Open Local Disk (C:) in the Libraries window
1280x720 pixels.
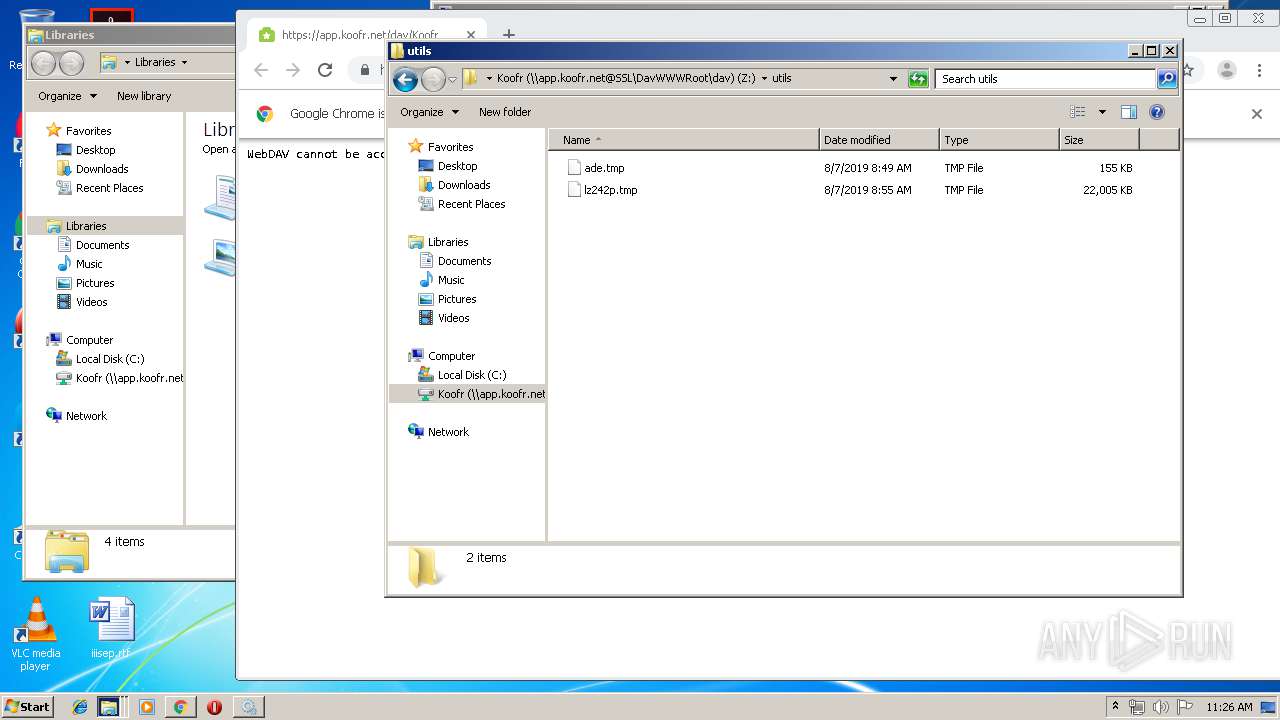[x=109, y=359]
